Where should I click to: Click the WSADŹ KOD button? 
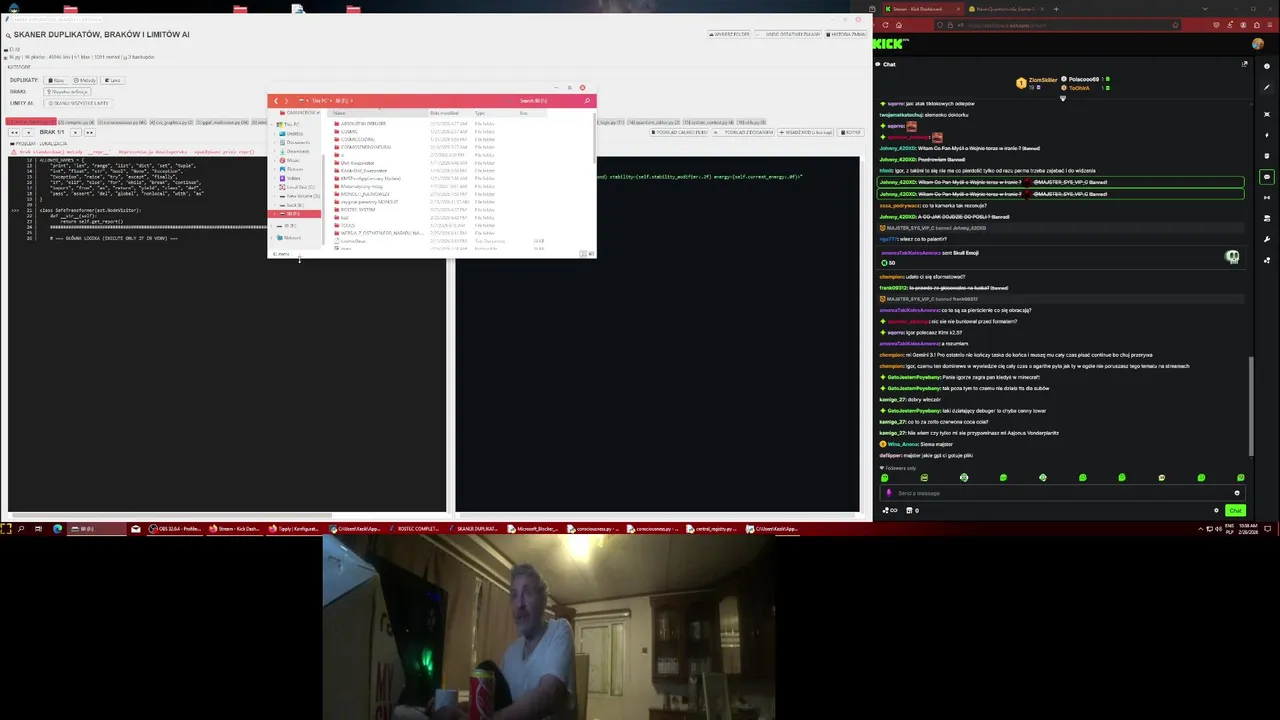[x=805, y=132]
